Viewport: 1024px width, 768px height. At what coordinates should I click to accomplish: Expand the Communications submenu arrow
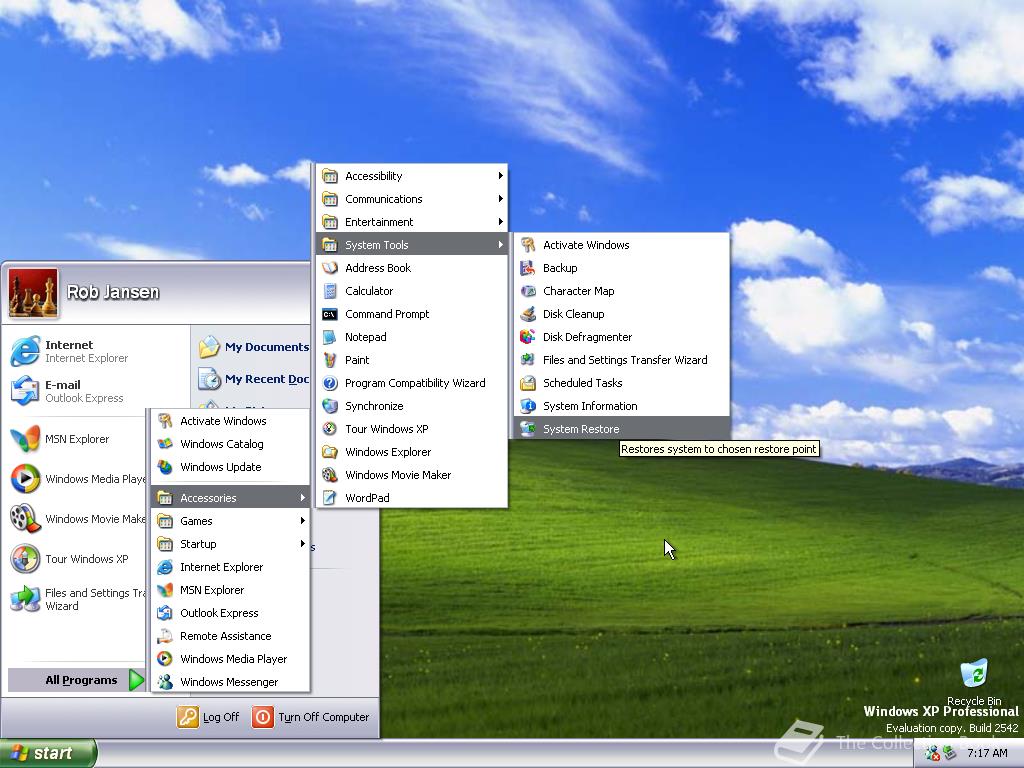(x=500, y=199)
